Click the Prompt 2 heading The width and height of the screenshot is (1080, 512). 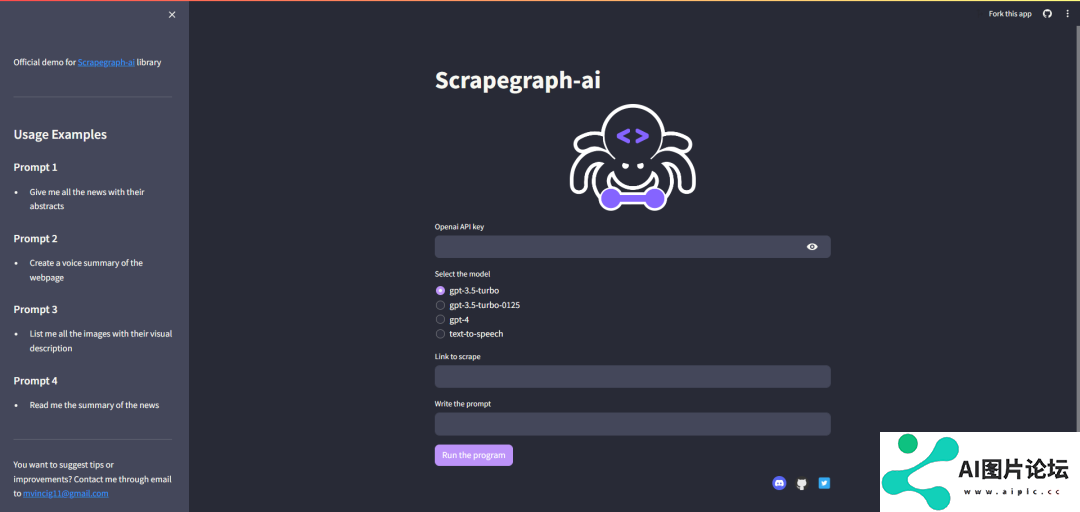pyautogui.click(x=35, y=238)
